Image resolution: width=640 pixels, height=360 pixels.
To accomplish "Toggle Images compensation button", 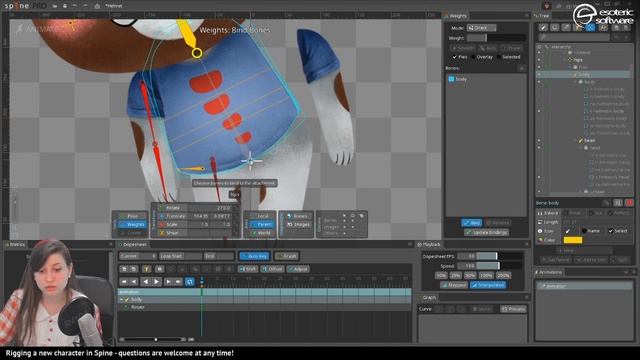I will [x=298, y=224].
